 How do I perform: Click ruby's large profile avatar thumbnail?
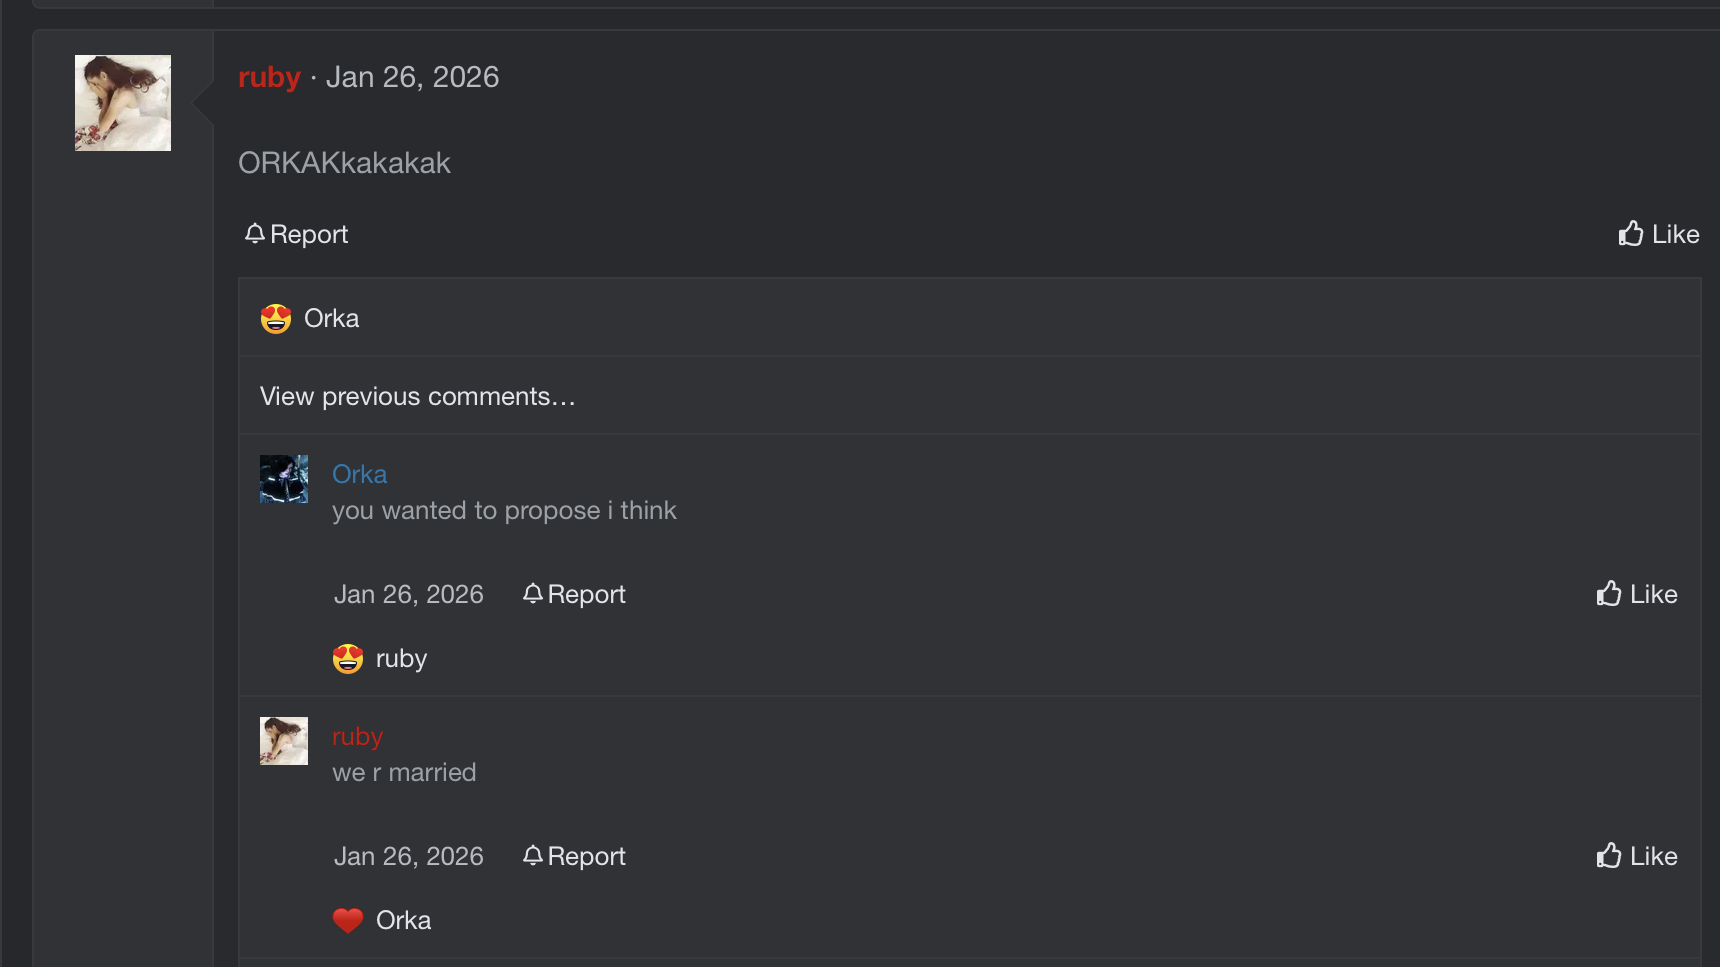(x=123, y=103)
